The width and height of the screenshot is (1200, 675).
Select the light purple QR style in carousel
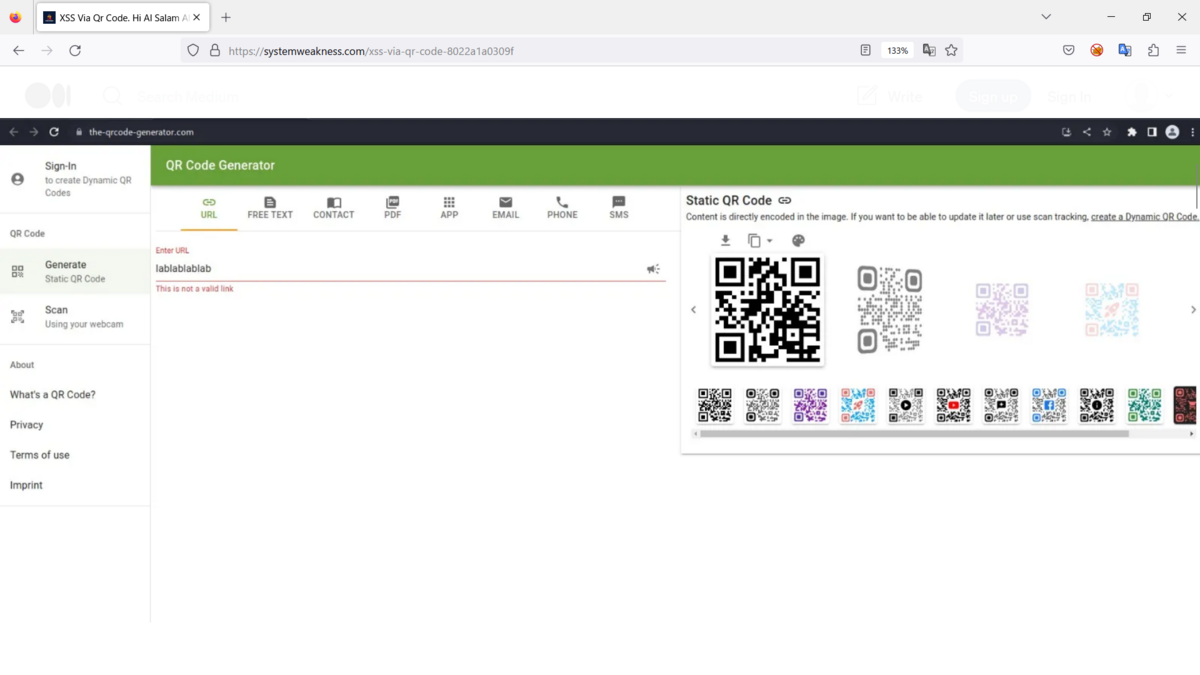(1002, 310)
